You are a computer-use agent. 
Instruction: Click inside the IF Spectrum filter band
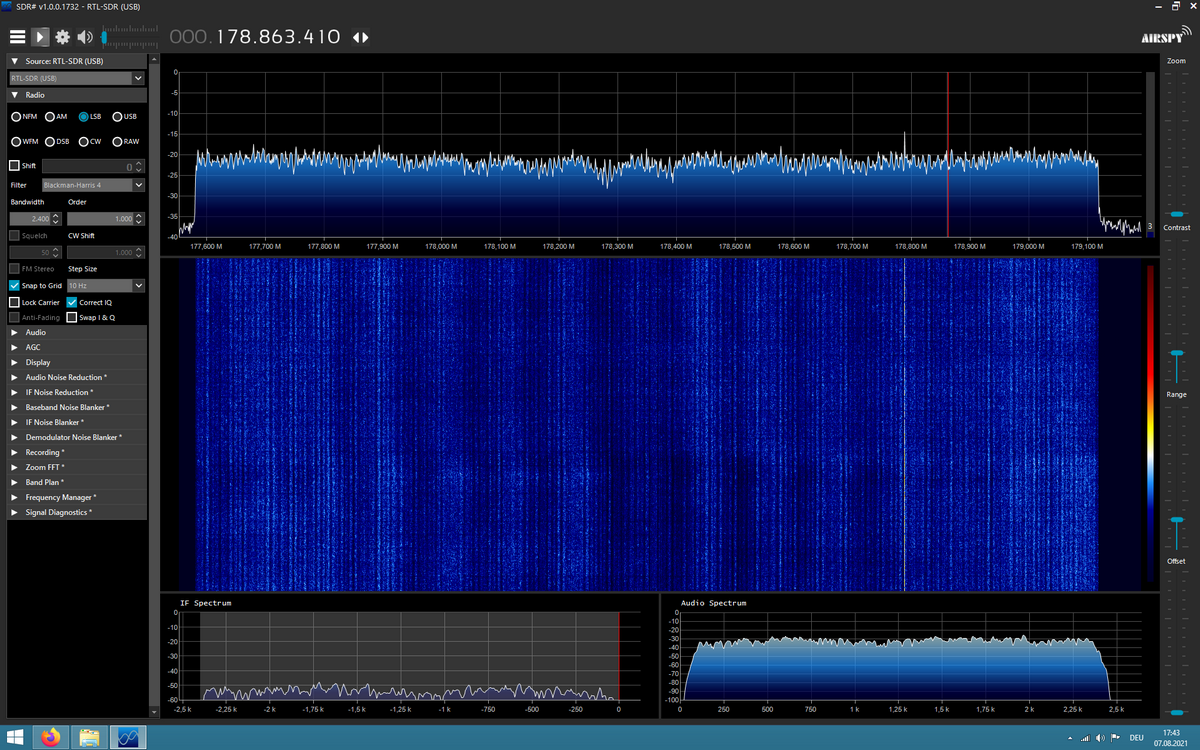[410, 655]
